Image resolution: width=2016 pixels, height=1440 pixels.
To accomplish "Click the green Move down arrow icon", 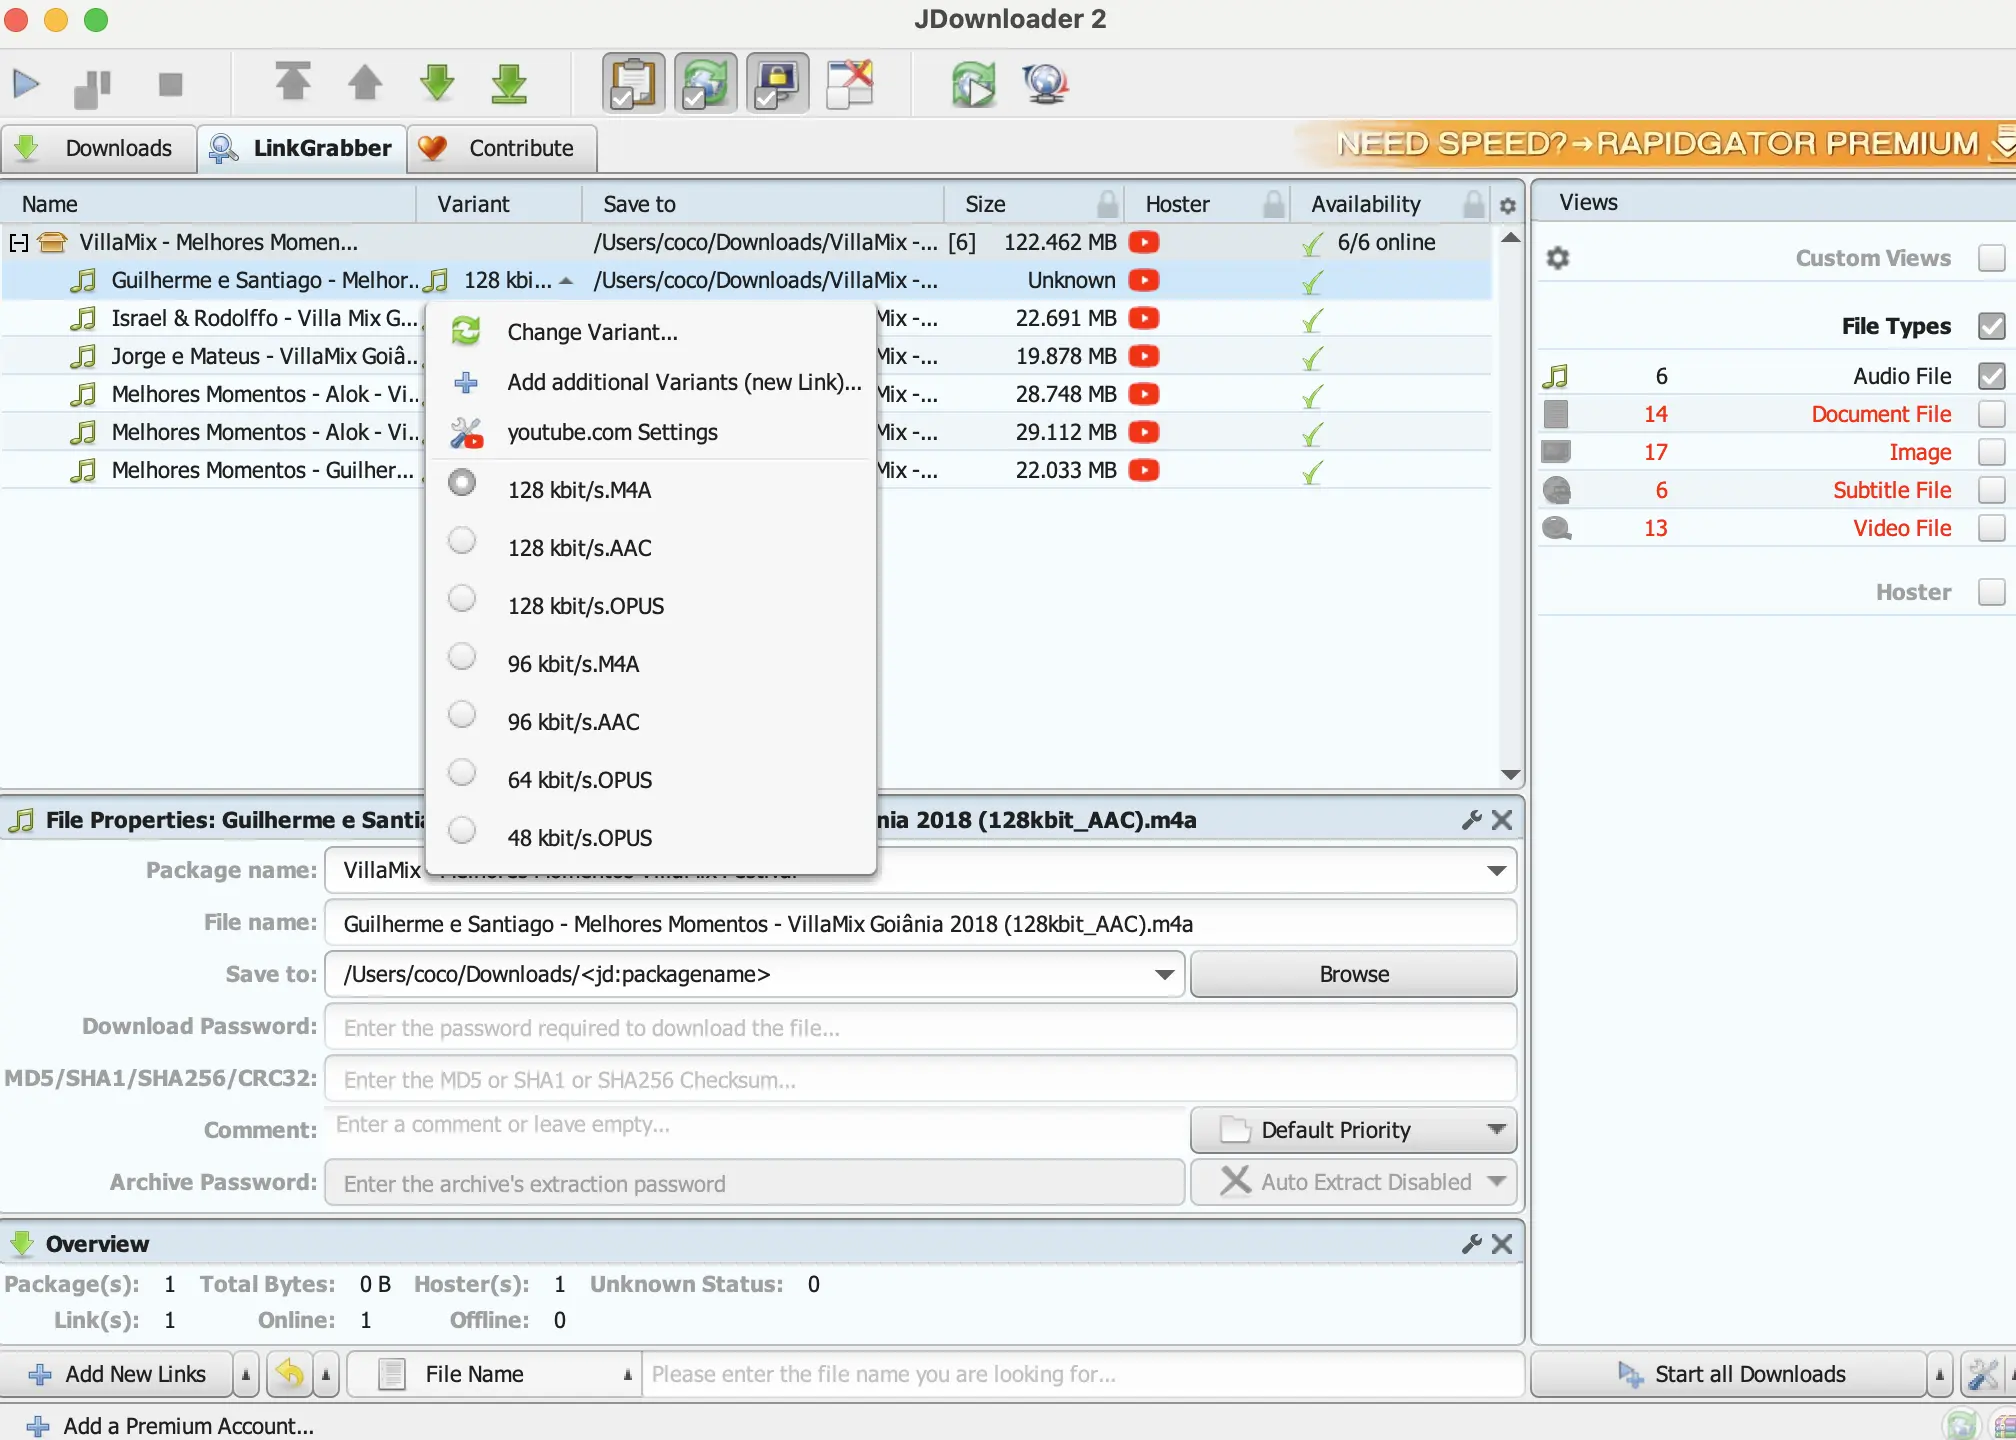I will [x=437, y=82].
